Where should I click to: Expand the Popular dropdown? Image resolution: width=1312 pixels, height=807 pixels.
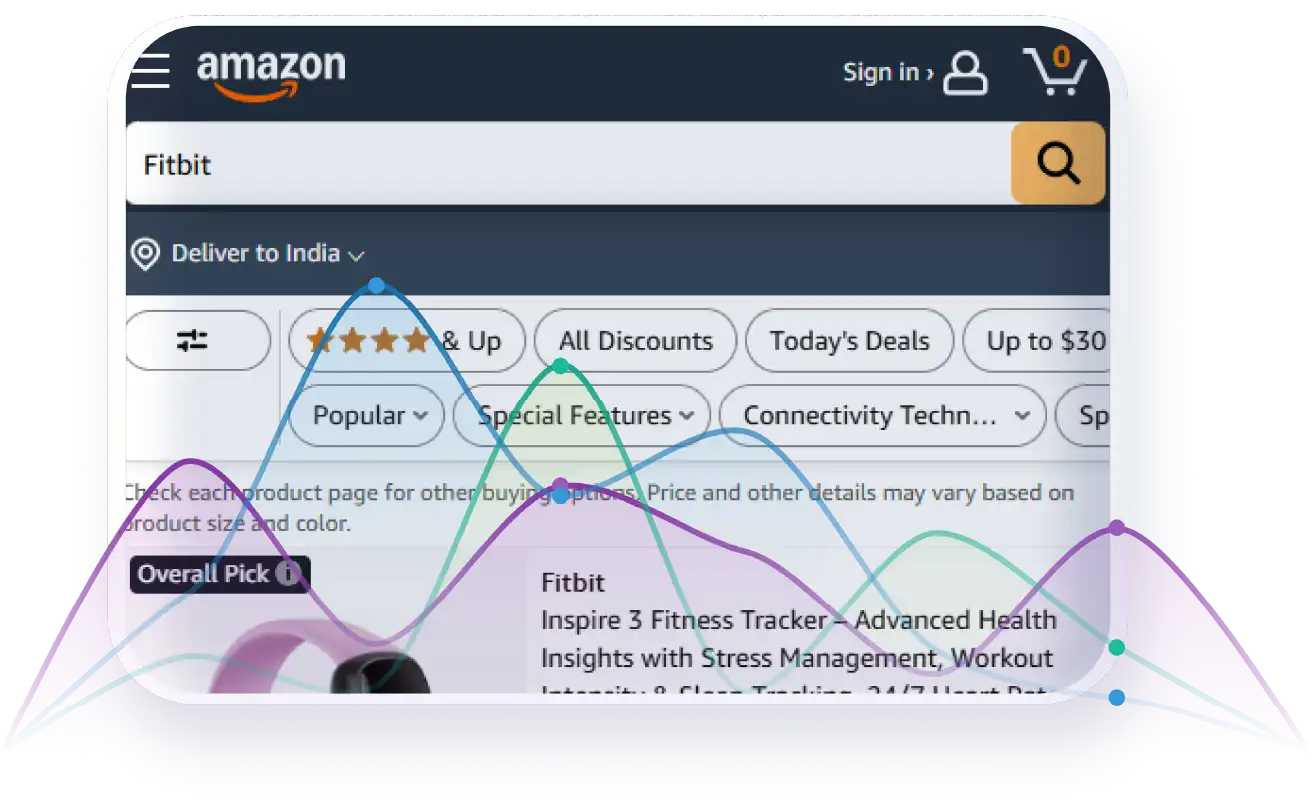coord(367,415)
